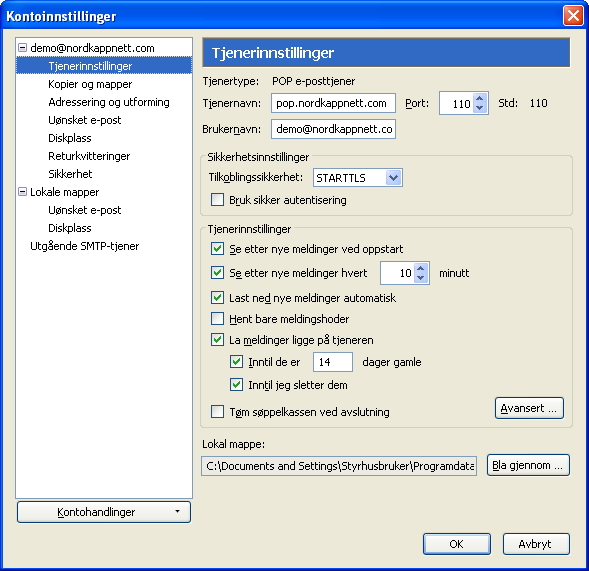This screenshot has width=589, height=571.
Task: Confirm settings with the OK button
Action: (457, 544)
